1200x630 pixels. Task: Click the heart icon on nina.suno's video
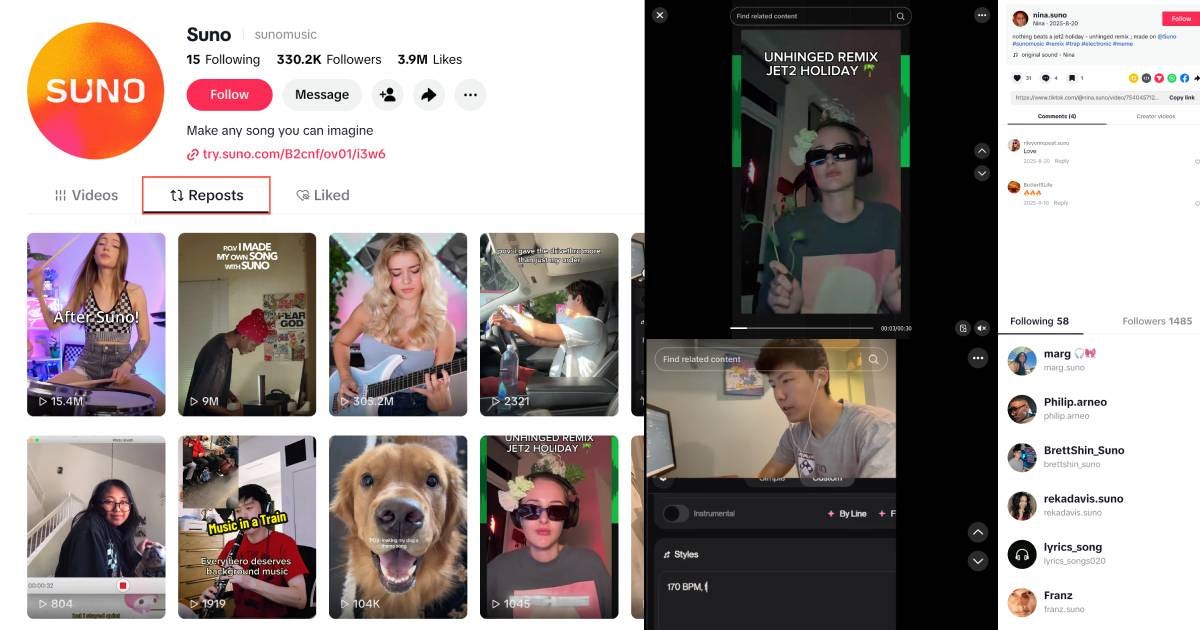(x=1017, y=77)
